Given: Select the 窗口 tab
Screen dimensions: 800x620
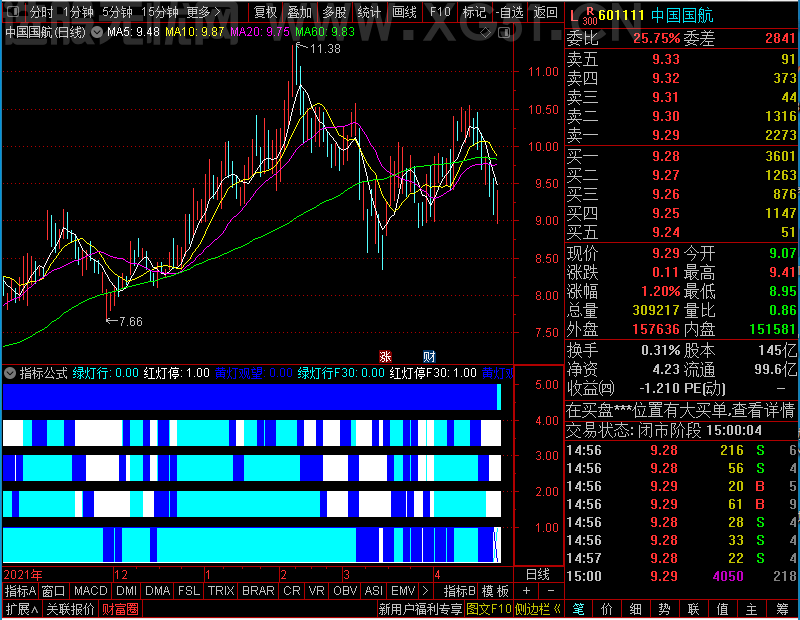Looking at the screenshot, I should click(x=54, y=591).
